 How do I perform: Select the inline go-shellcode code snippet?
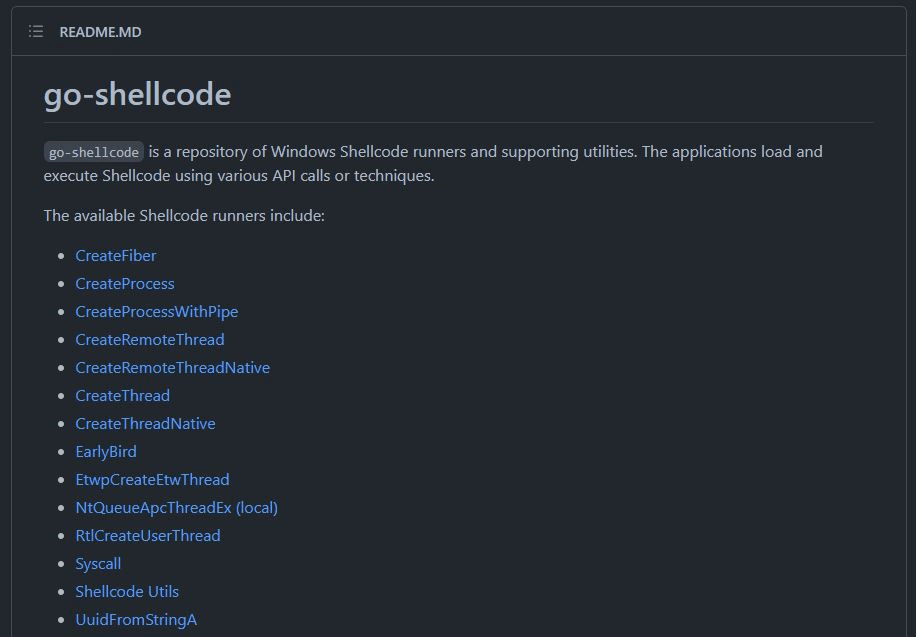click(x=93, y=152)
